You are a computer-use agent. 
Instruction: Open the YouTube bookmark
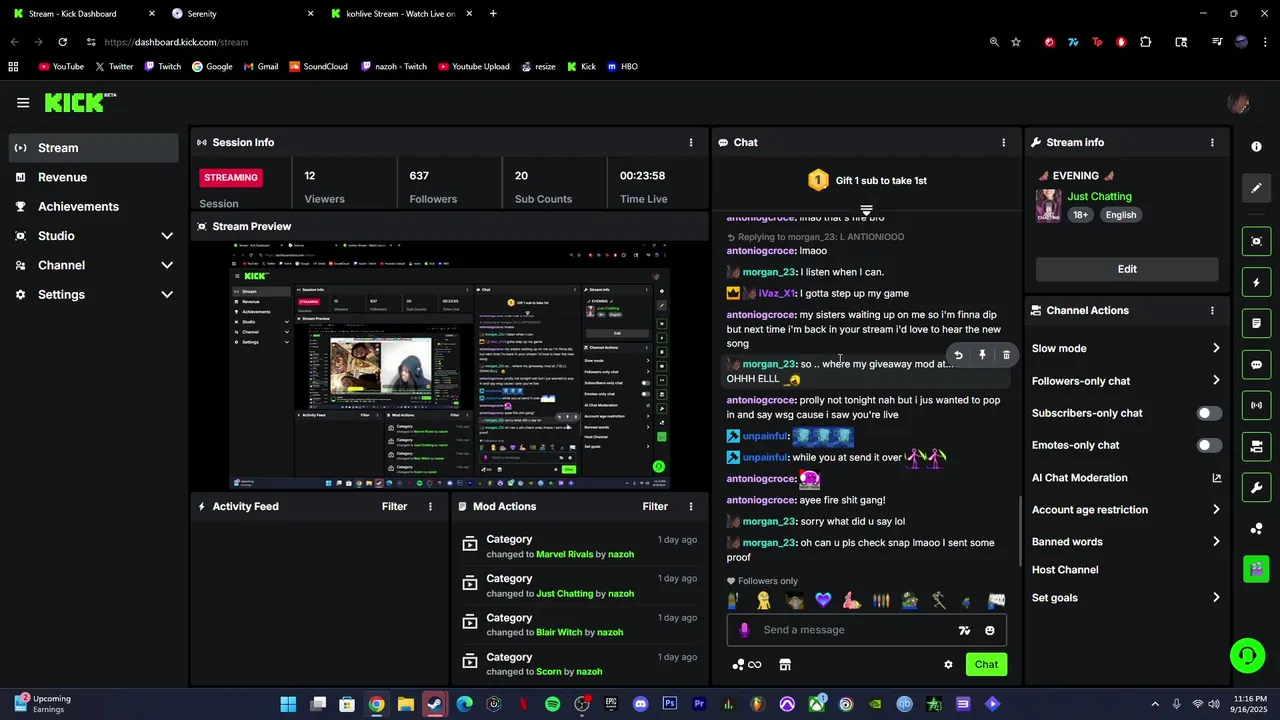point(61,67)
